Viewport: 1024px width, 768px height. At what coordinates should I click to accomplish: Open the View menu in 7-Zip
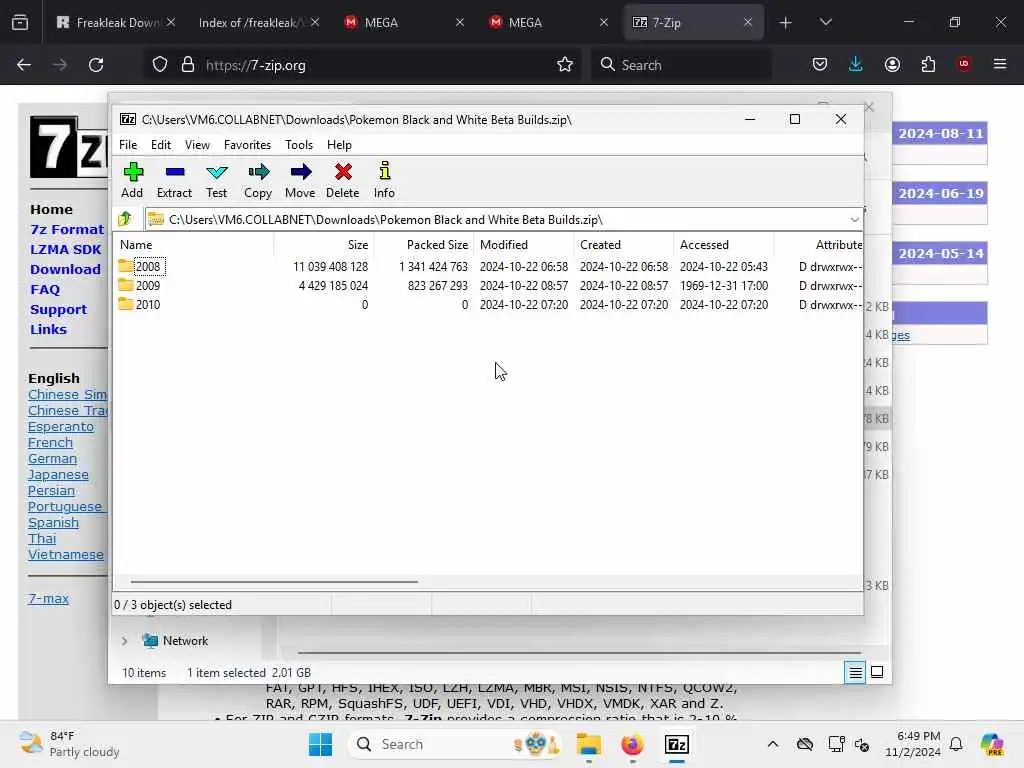pyautogui.click(x=197, y=145)
